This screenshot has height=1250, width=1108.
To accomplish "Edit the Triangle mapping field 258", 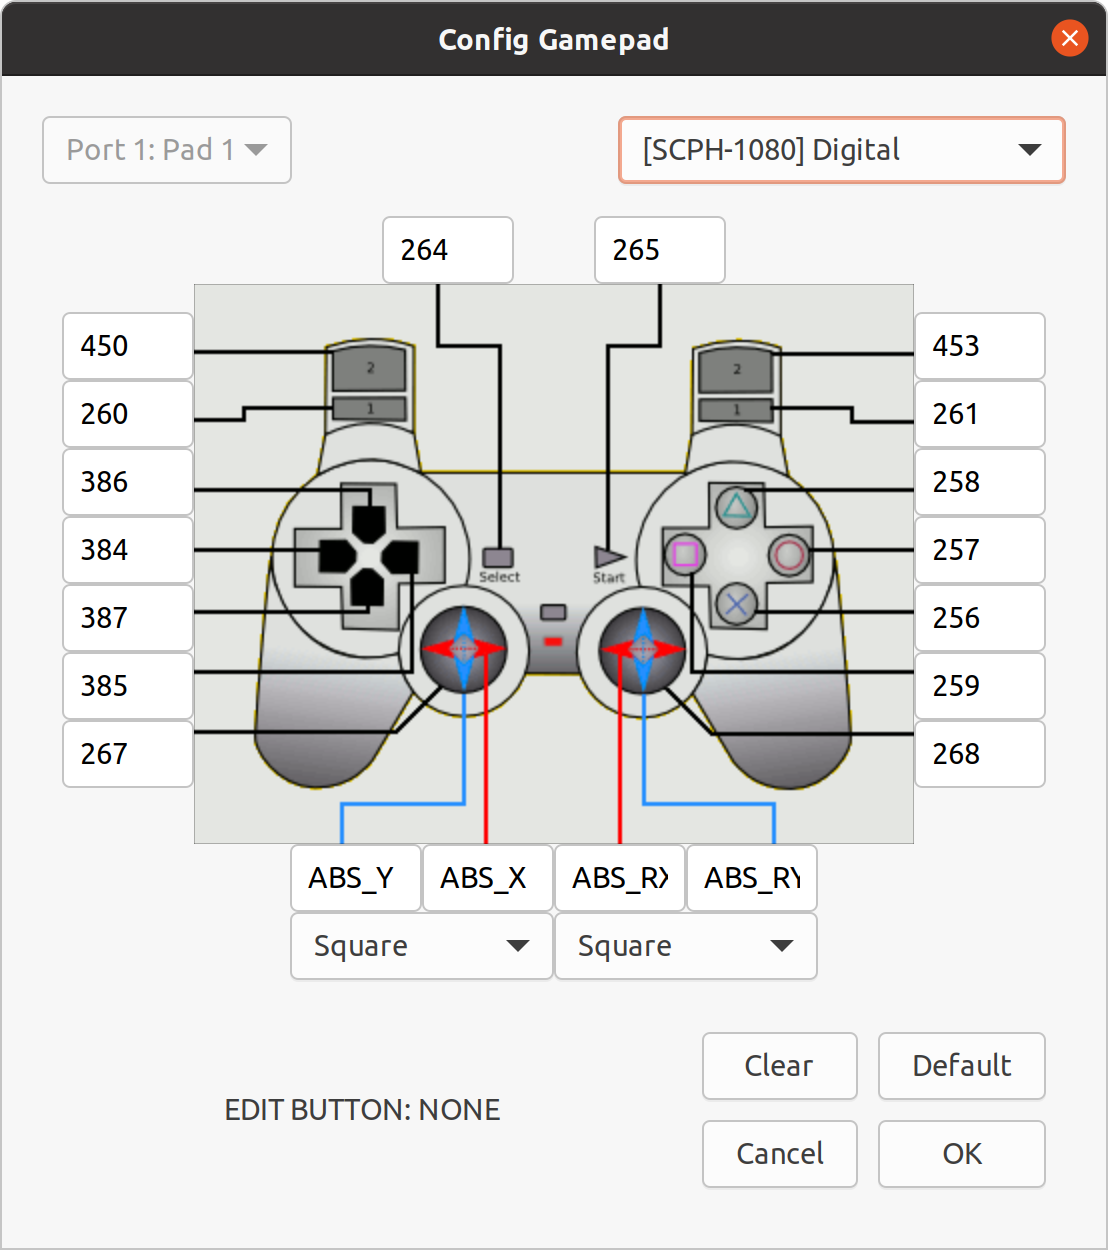I will (980, 482).
